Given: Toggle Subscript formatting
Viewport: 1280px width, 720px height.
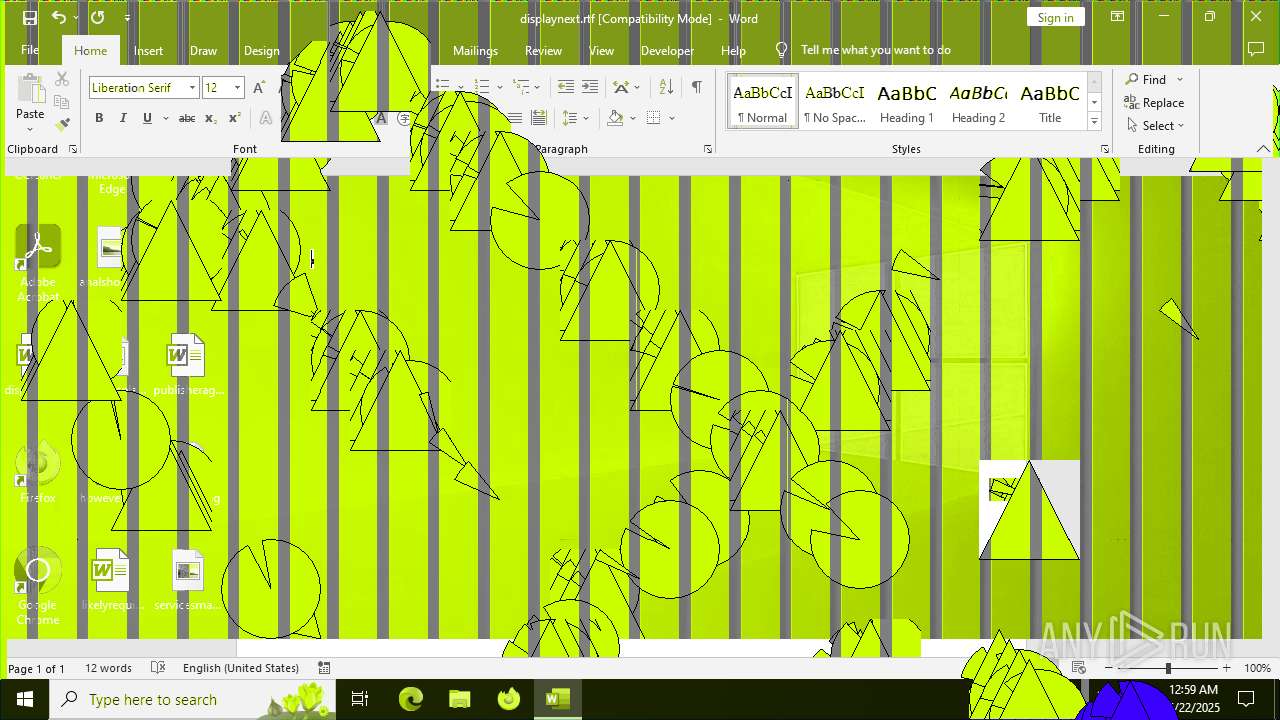Looking at the screenshot, I should point(210,118).
